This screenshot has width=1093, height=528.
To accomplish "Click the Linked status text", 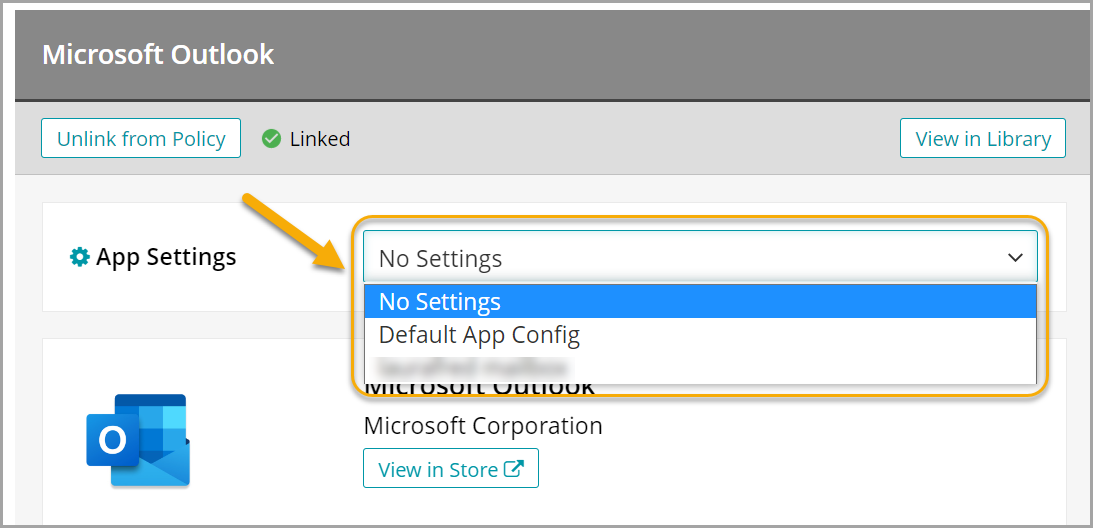I will point(320,139).
